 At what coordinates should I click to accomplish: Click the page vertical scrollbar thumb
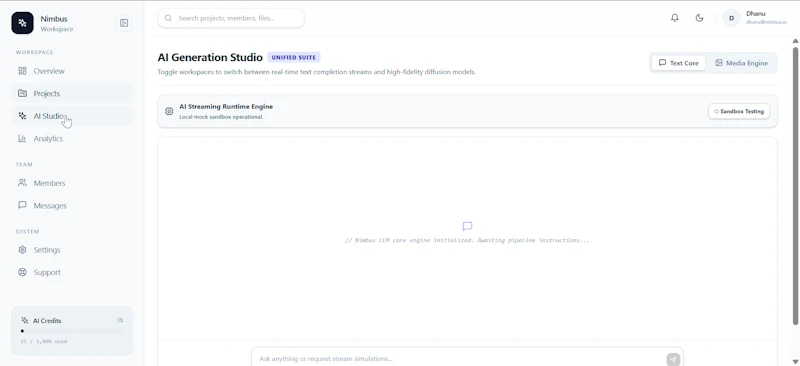(x=795, y=186)
